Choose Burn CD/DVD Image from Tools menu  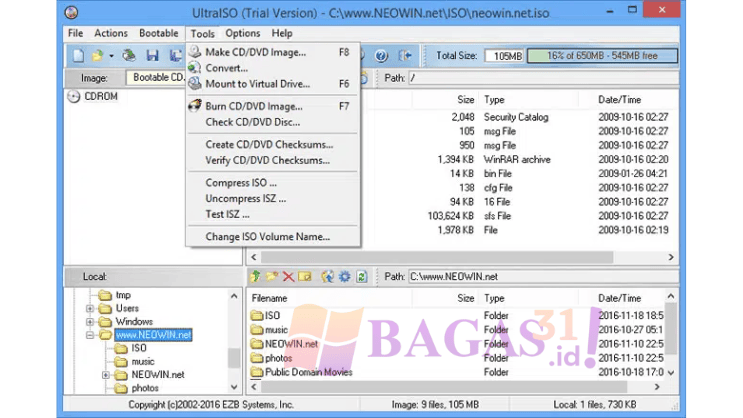pyautogui.click(x=253, y=106)
